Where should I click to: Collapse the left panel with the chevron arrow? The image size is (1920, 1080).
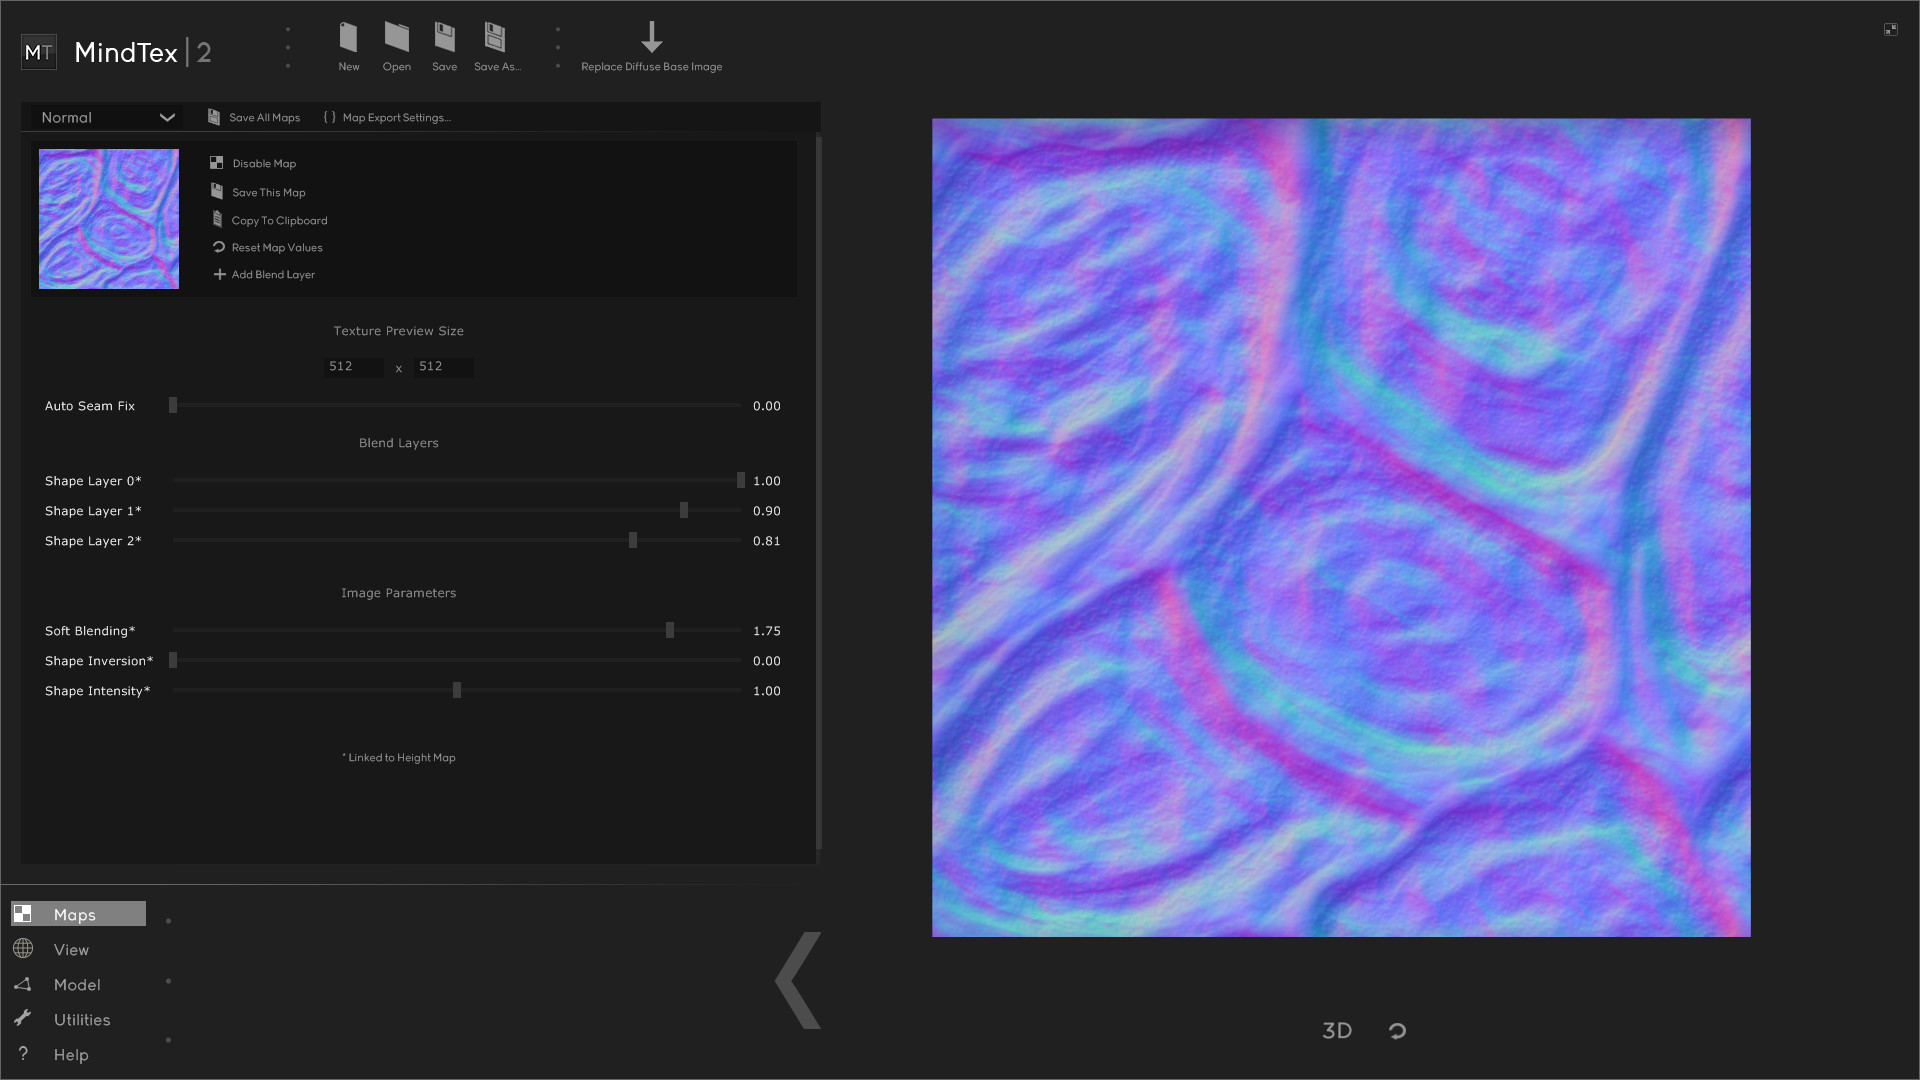[x=797, y=981]
